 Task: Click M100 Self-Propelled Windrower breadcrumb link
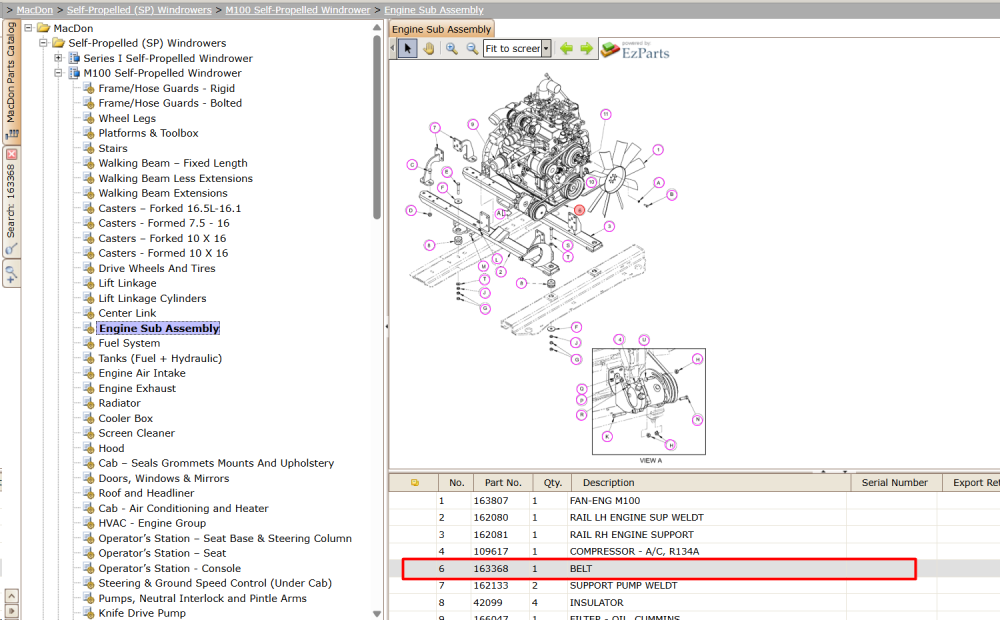point(298,10)
